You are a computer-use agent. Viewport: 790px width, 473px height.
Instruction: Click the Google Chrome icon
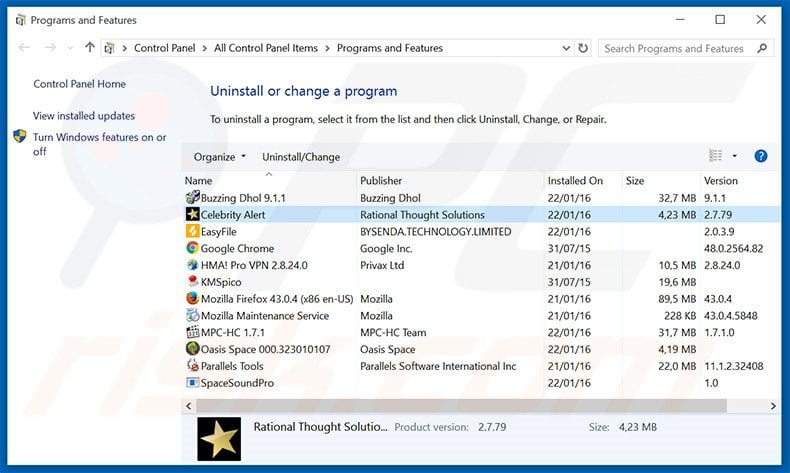[192, 248]
